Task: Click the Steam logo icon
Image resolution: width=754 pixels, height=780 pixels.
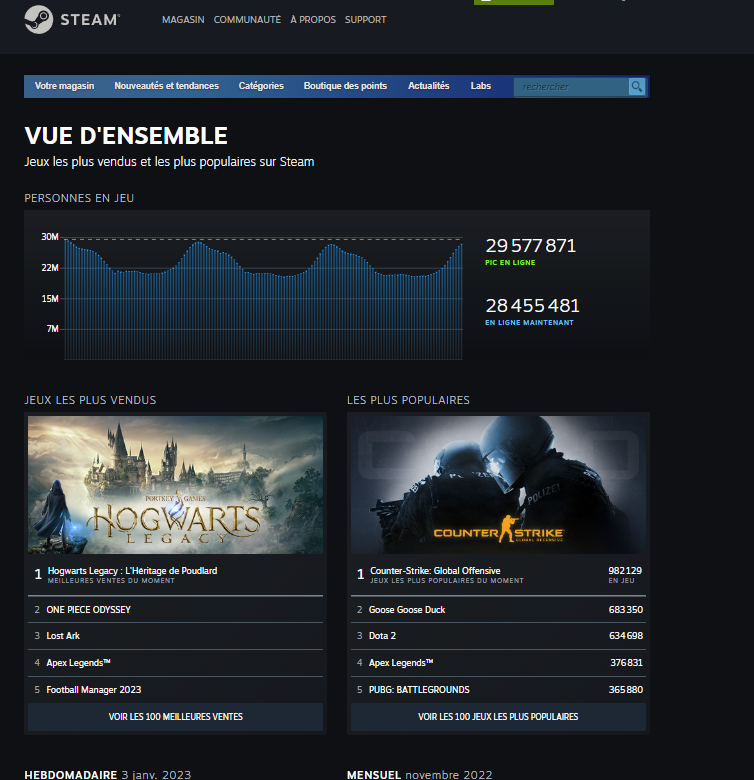Action: (39, 20)
